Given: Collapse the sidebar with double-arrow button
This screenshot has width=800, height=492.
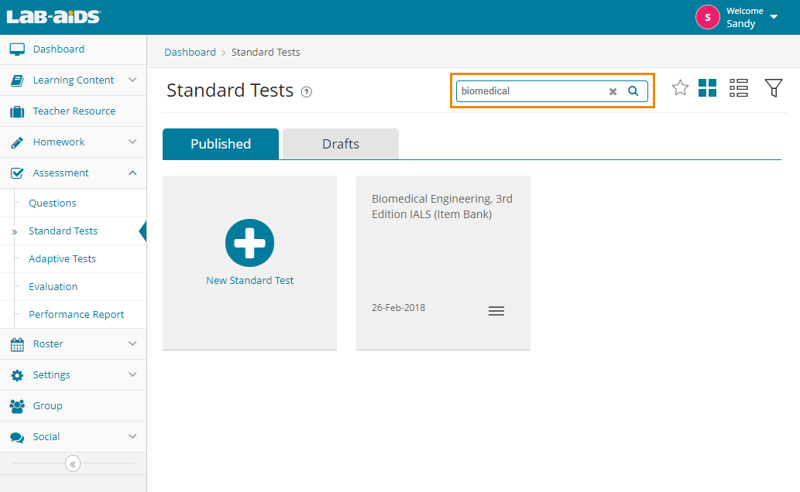Looking at the screenshot, I should click(73, 463).
